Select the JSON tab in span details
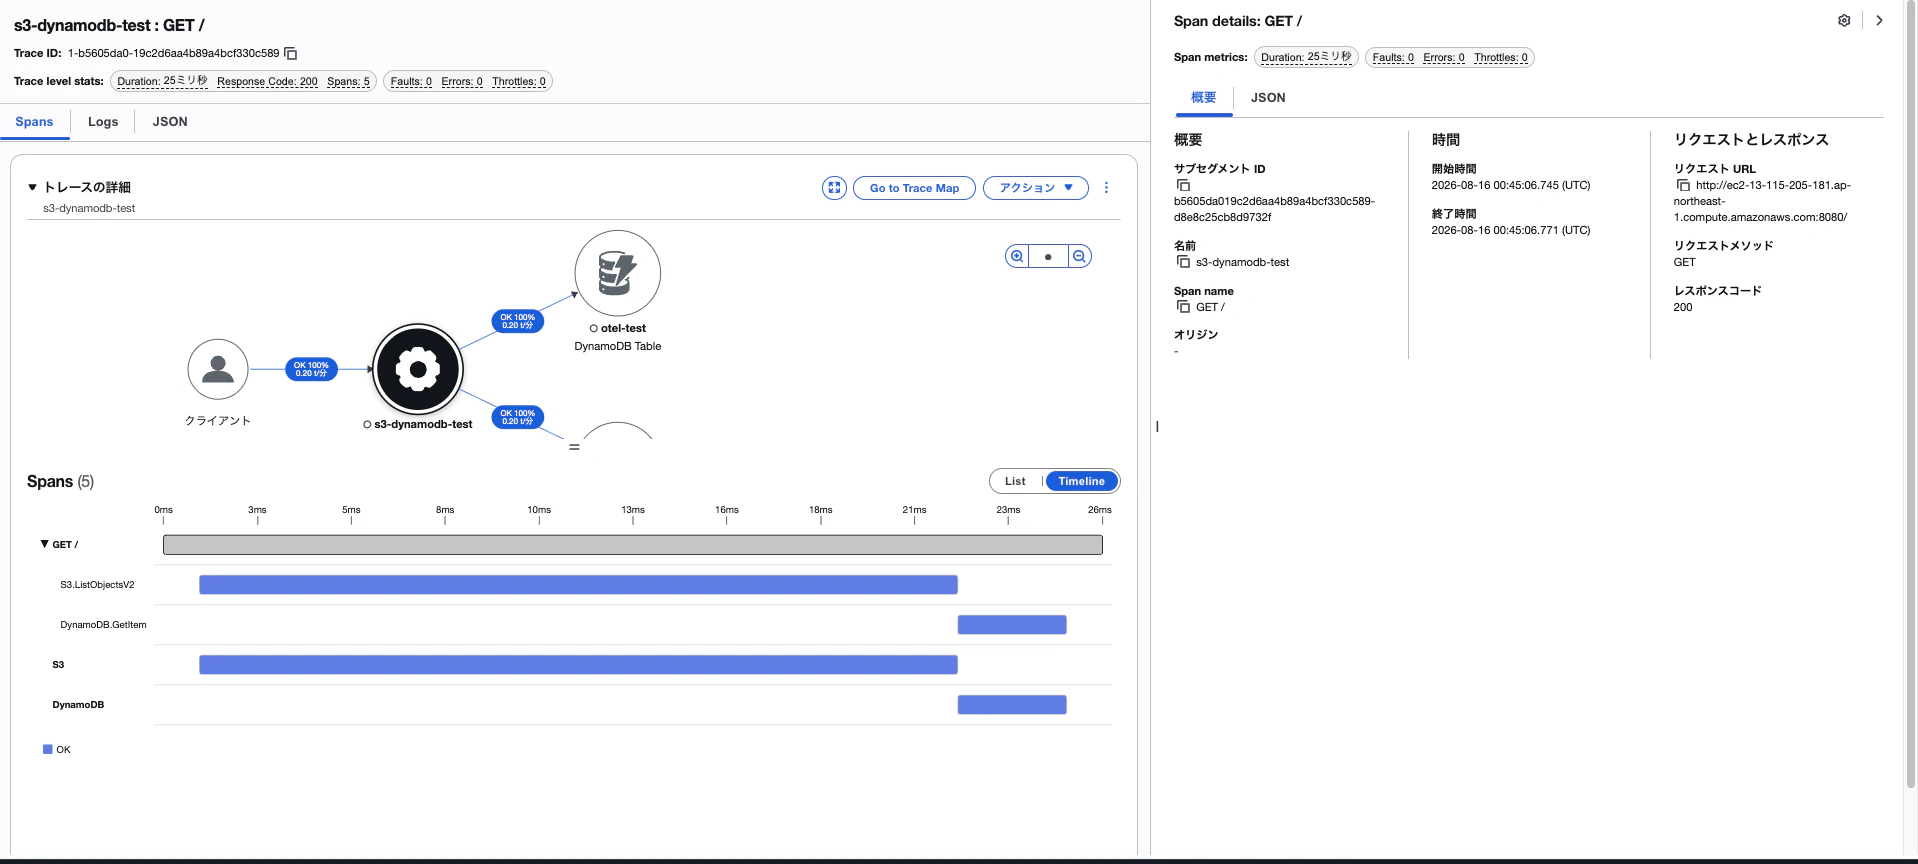1918x864 pixels. coord(1268,98)
